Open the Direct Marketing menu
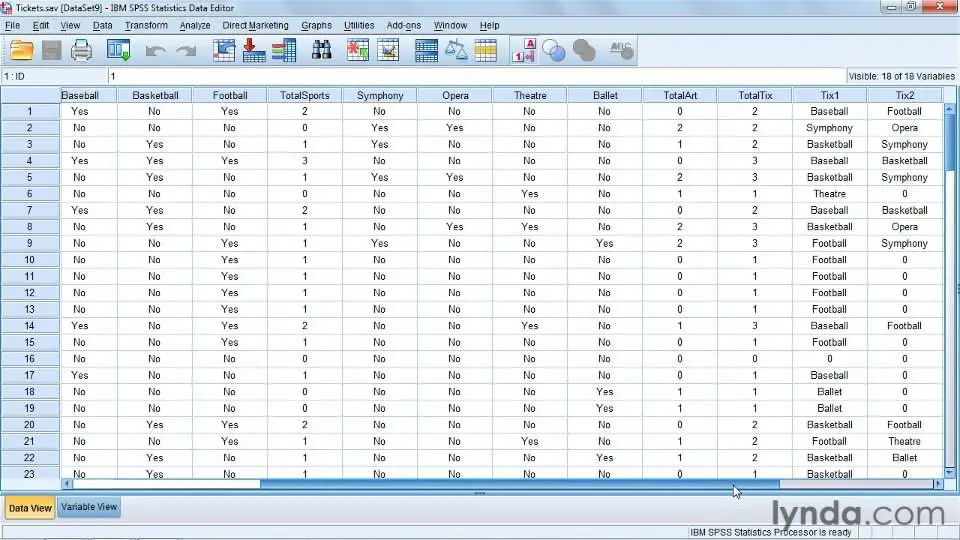The width and height of the screenshot is (960, 540). 255,25
